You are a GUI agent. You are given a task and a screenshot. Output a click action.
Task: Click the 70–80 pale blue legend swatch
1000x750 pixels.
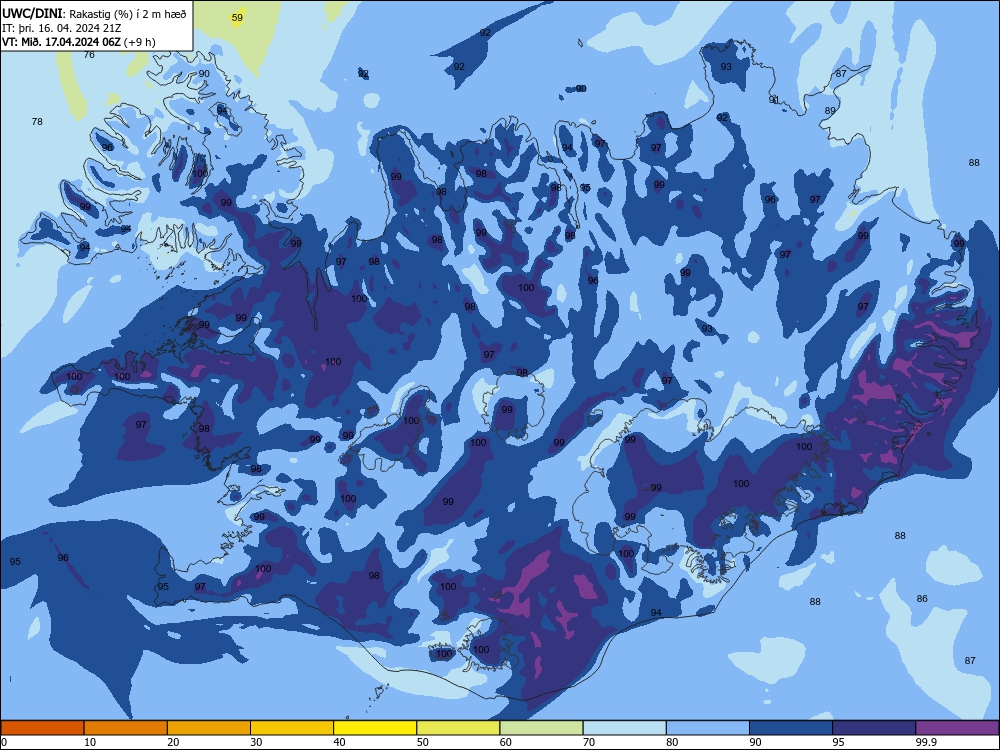(x=624, y=728)
